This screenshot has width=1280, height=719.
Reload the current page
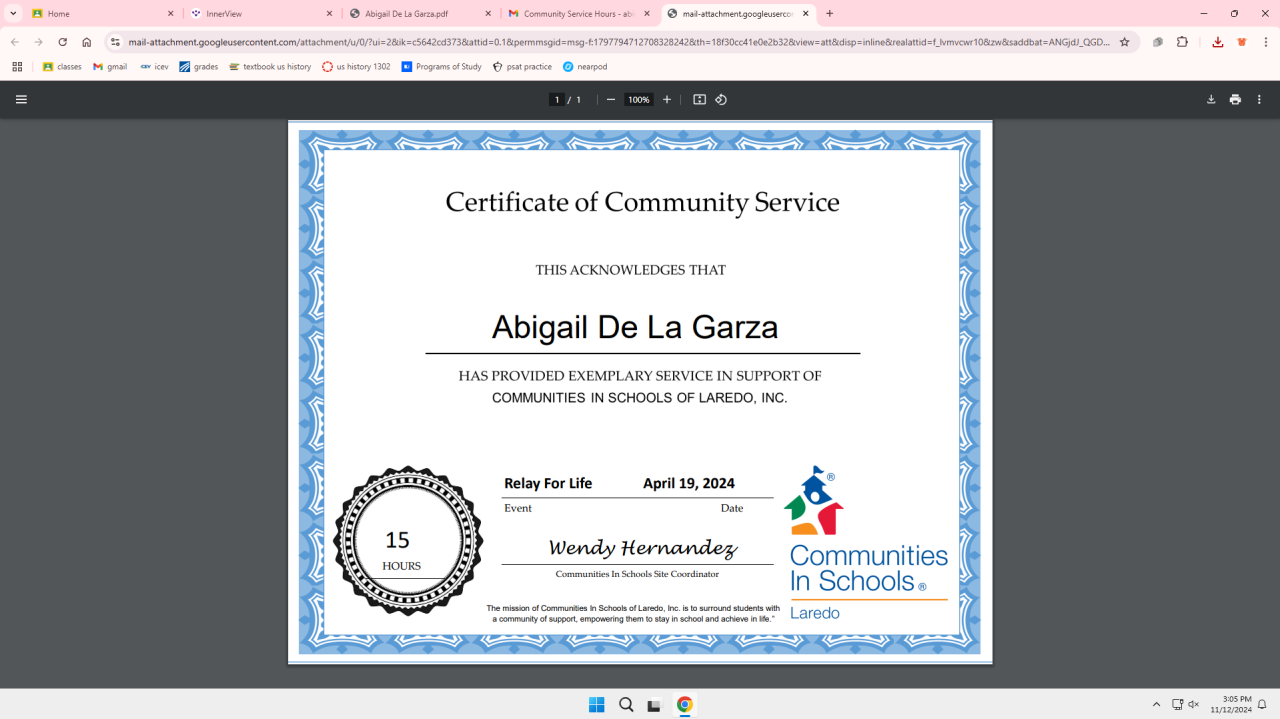[63, 42]
